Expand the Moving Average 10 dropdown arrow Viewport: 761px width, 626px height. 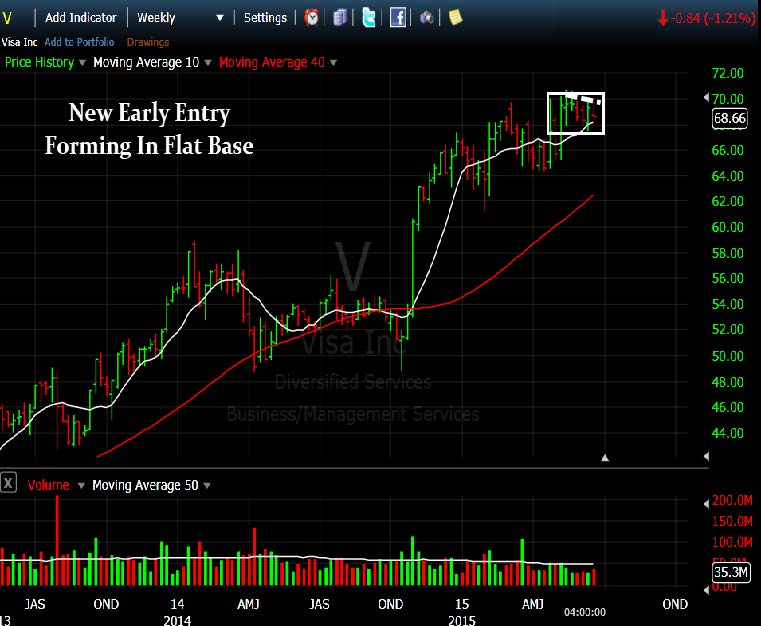coord(208,63)
